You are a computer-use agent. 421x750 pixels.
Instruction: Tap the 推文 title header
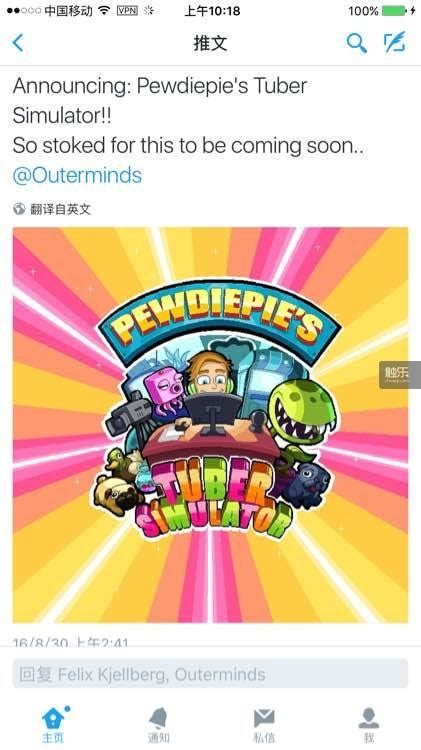(210, 43)
